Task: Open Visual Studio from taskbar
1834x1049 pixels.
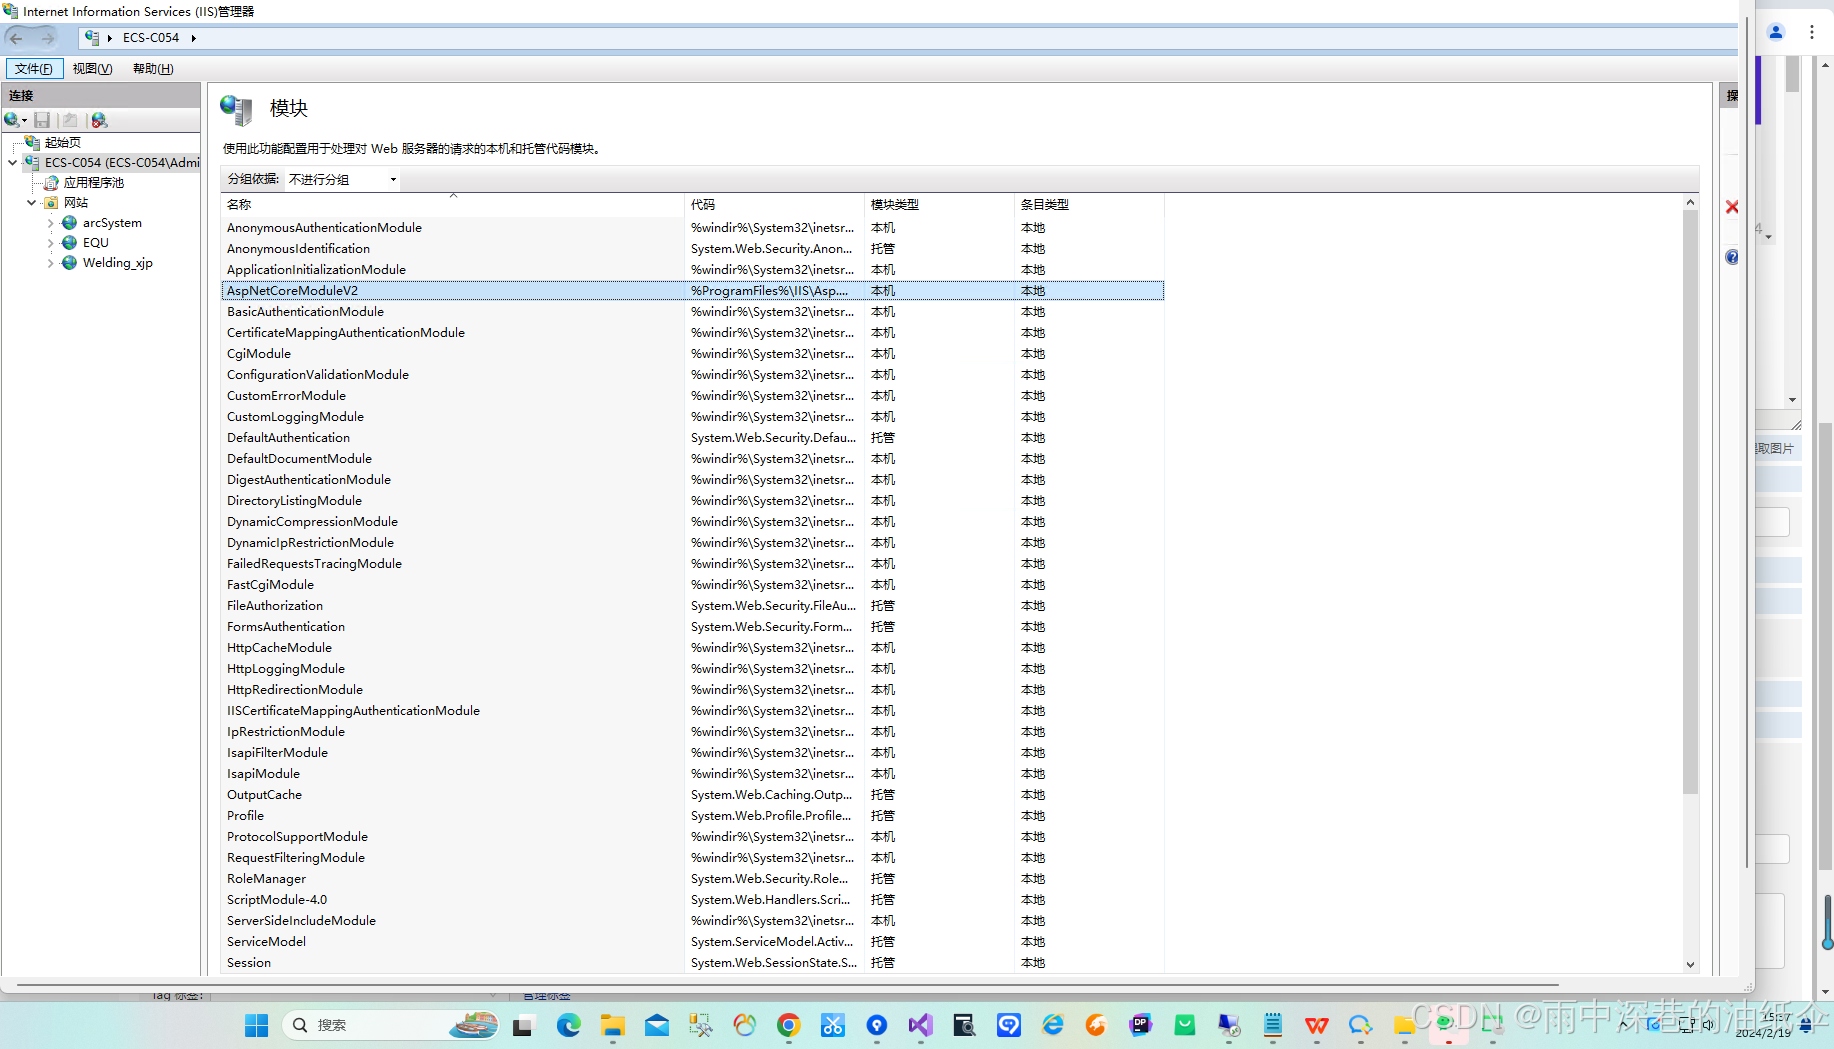Action: (x=921, y=1025)
